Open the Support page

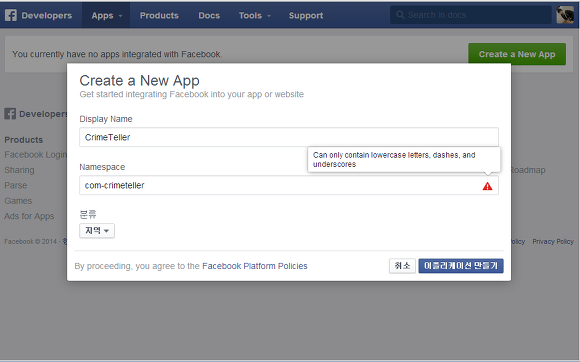(x=306, y=16)
